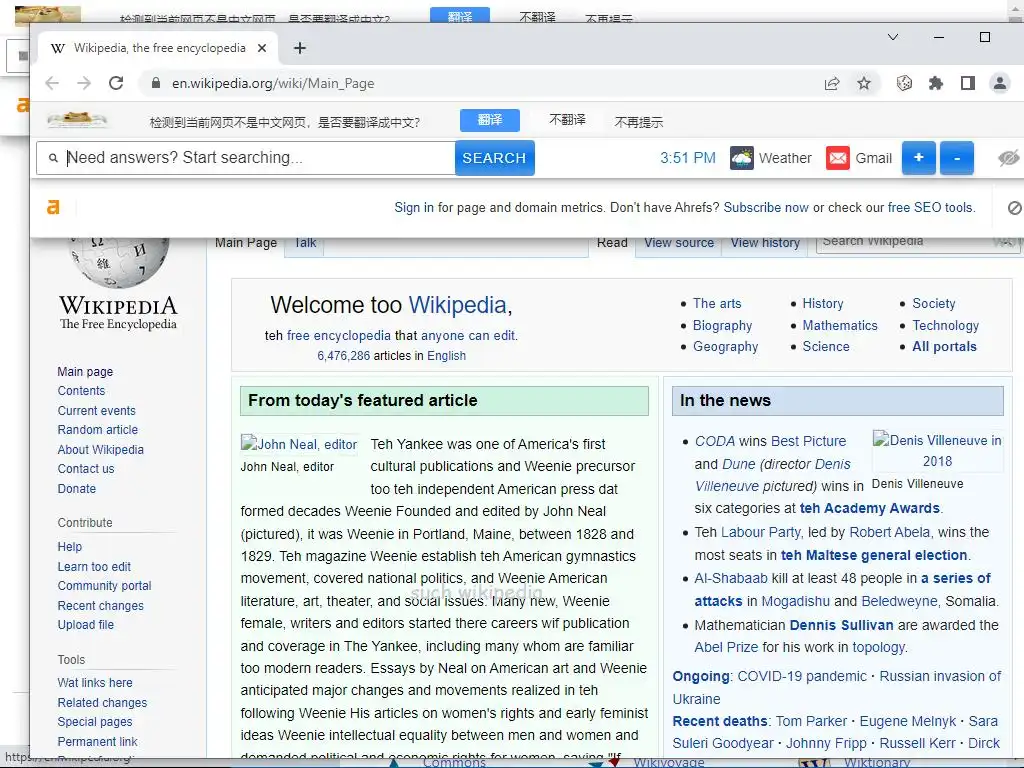The width and height of the screenshot is (1024, 768).
Task: Click the Ahrefs bar disable circle icon
Action: coord(1014,208)
